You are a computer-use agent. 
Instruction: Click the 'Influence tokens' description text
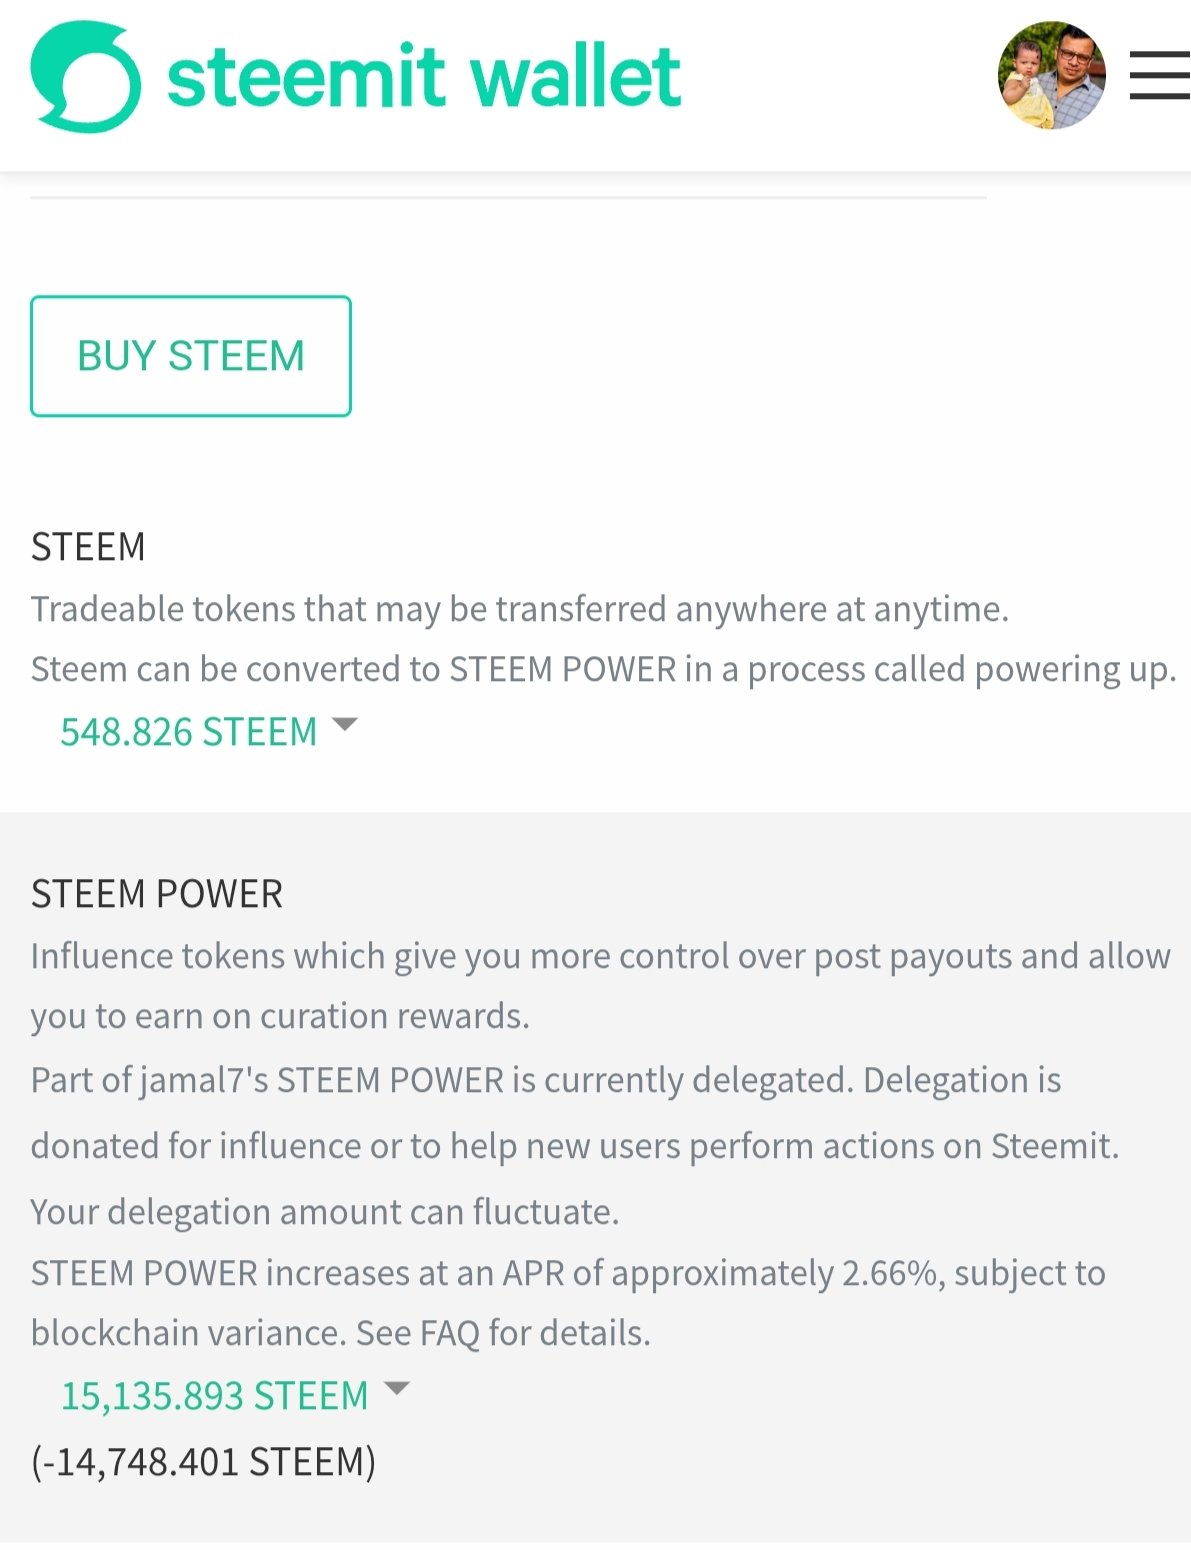click(600, 957)
